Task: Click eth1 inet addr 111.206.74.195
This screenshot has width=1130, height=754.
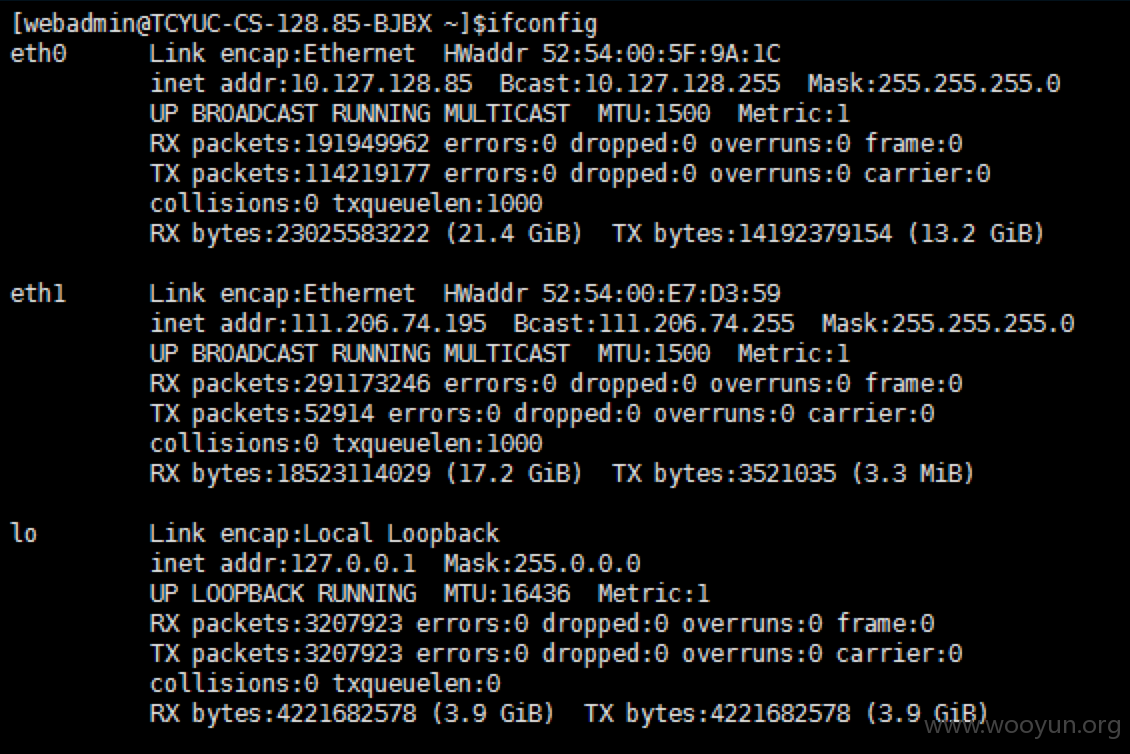Action: 318,324
